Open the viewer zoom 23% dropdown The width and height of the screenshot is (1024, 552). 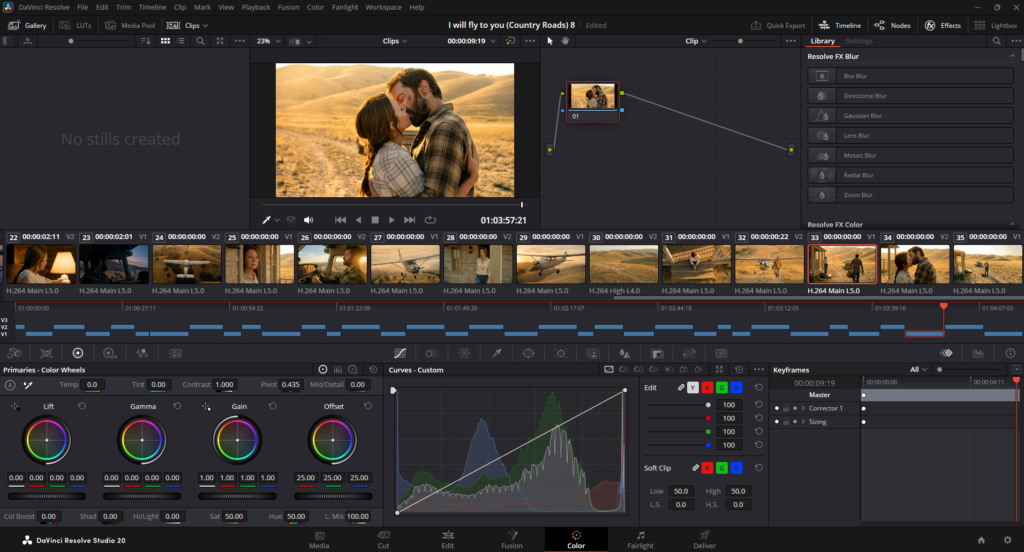(268, 41)
